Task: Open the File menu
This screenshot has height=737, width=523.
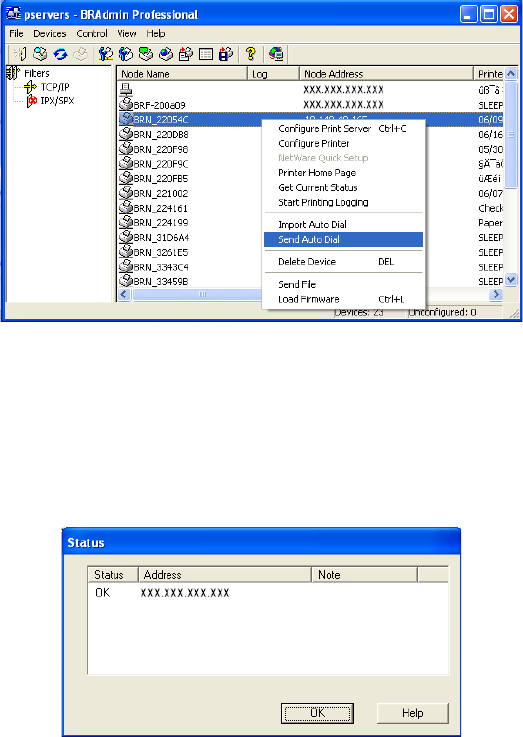Action: coord(16,33)
